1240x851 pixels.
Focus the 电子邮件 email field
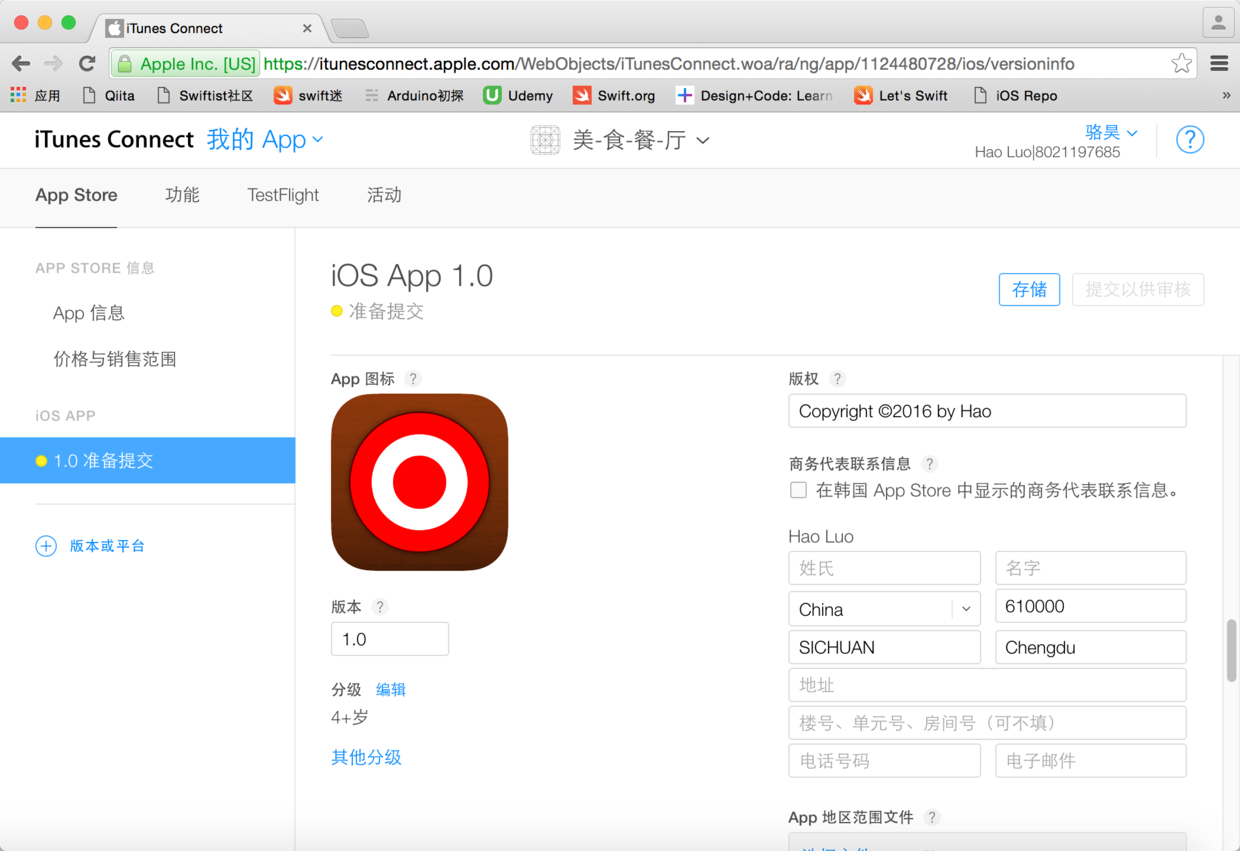[1091, 761]
